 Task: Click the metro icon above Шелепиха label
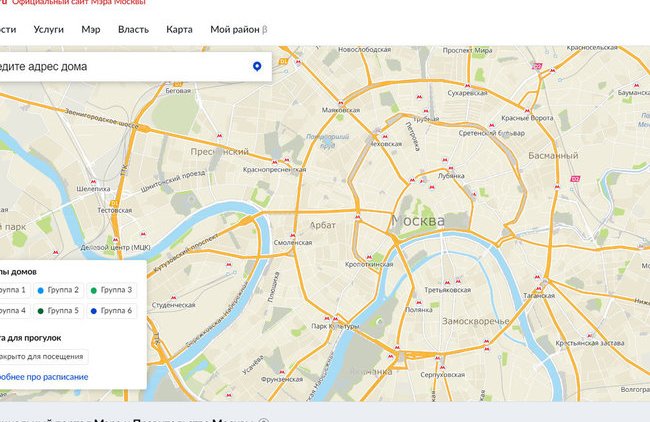(x=93, y=182)
